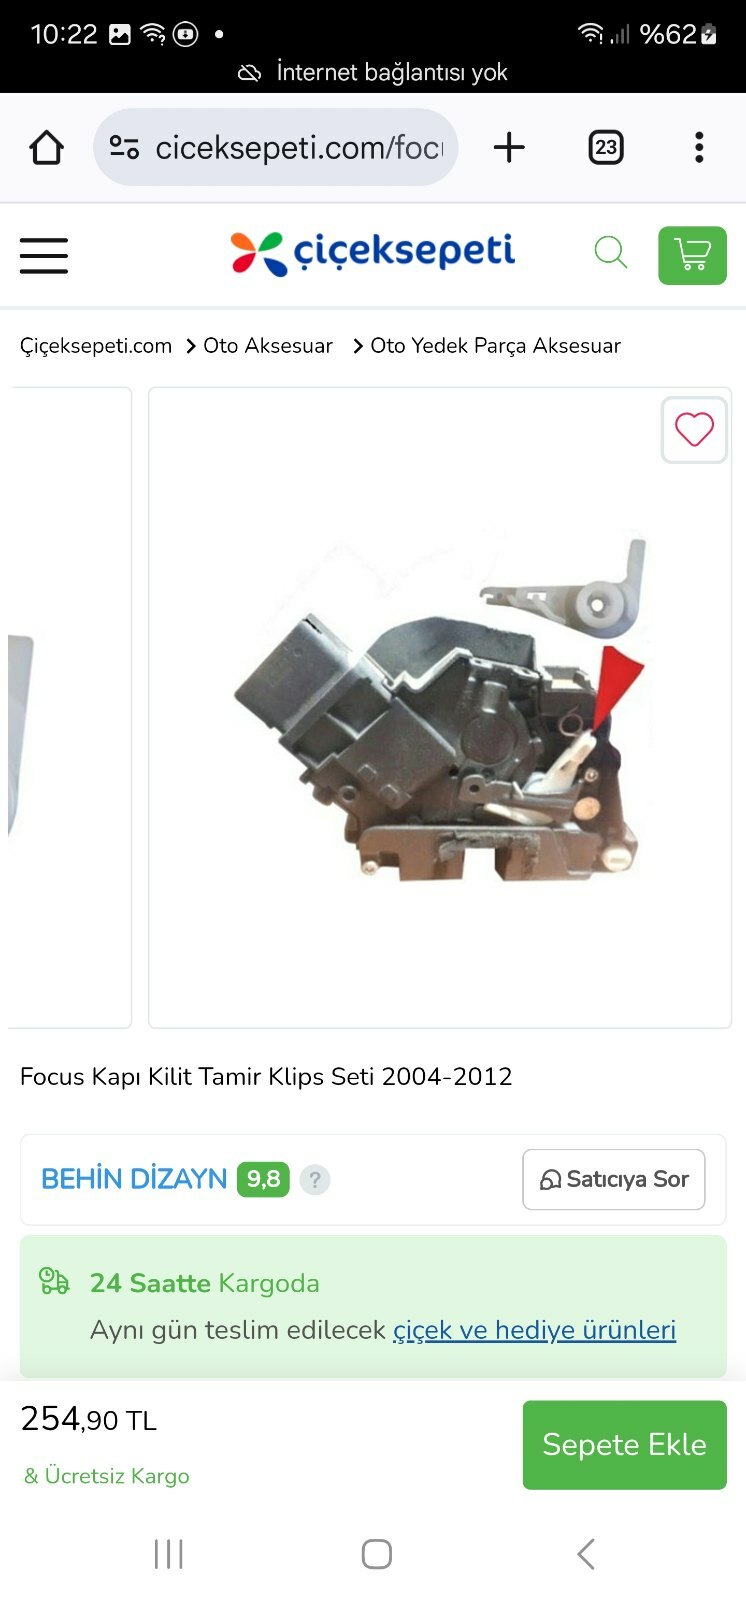746x1600 pixels.
Task: Go to browser home page
Action: click(47, 148)
